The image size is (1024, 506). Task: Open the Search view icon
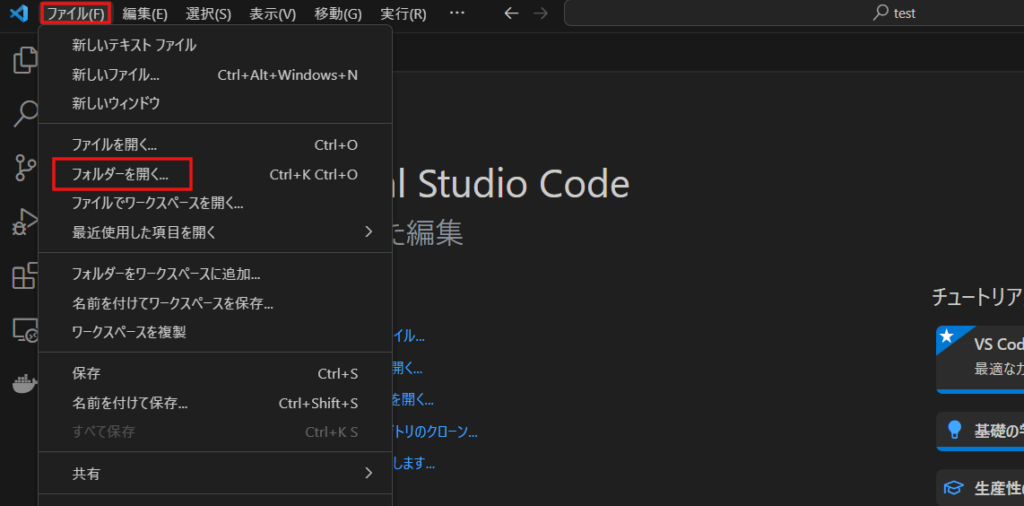[x=24, y=114]
